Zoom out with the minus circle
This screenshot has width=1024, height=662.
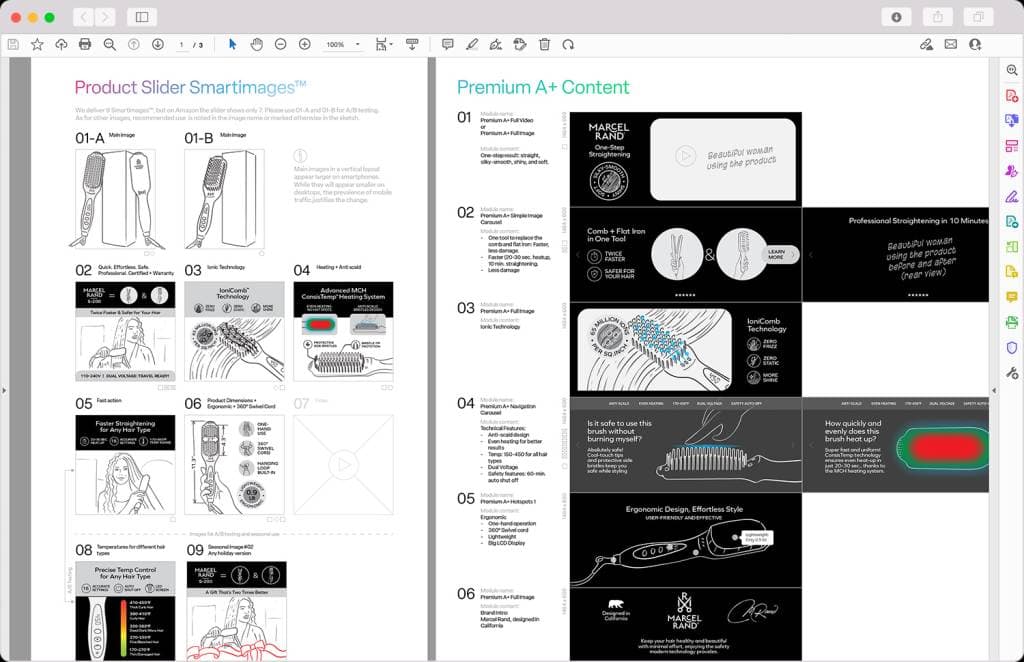tap(281, 44)
